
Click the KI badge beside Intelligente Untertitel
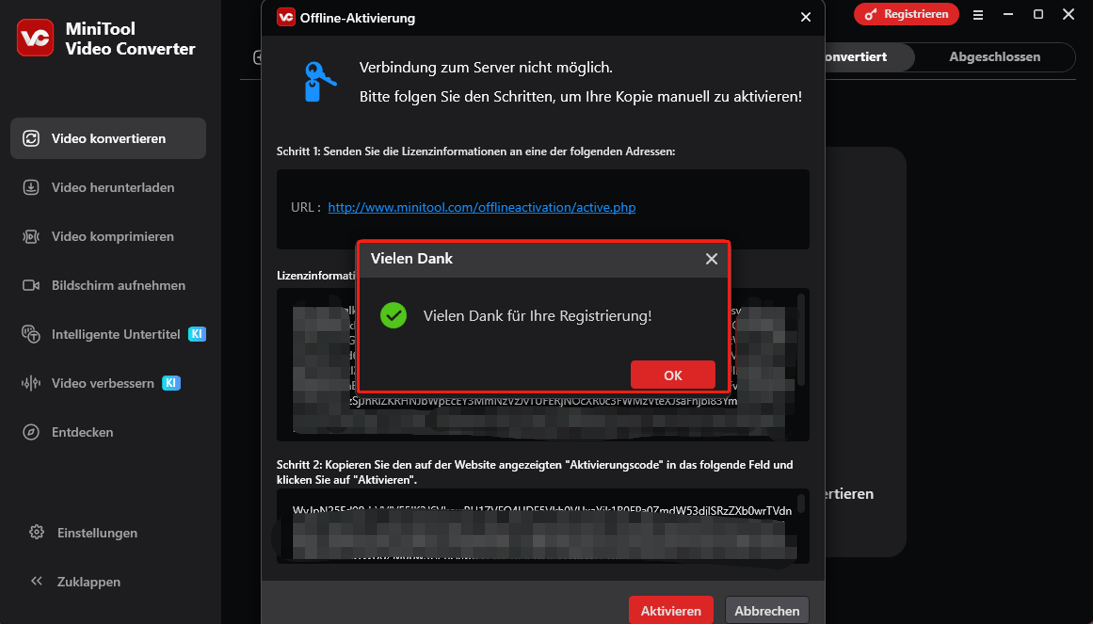[197, 334]
